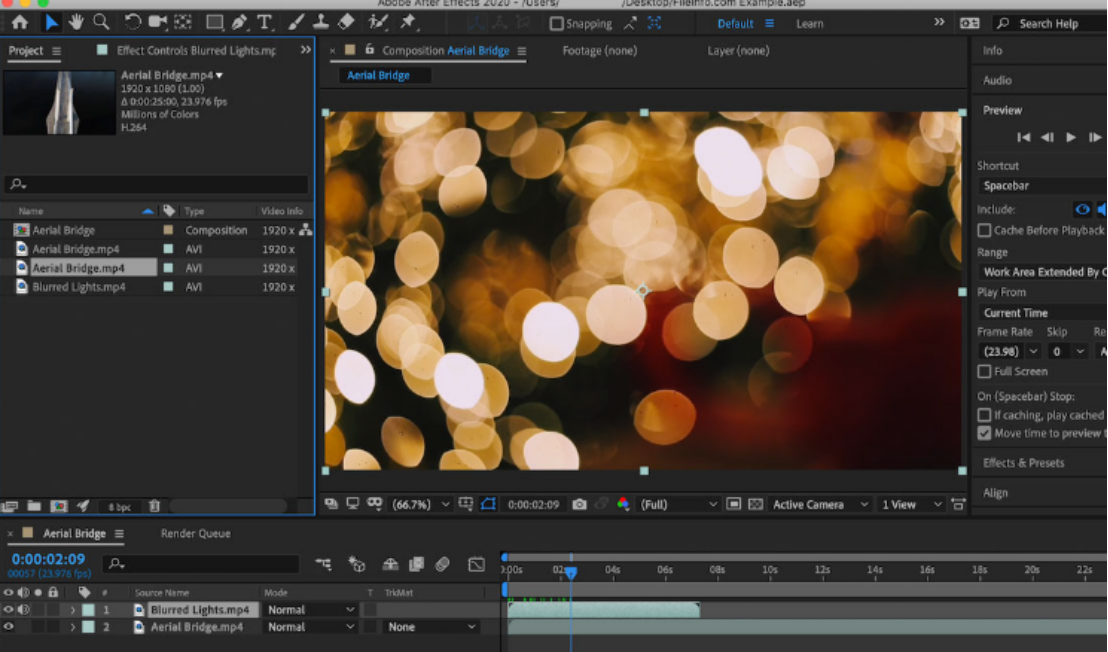Image resolution: width=1108 pixels, height=652 pixels.
Task: Select the Hand tool in the toolbar
Action: [75, 22]
